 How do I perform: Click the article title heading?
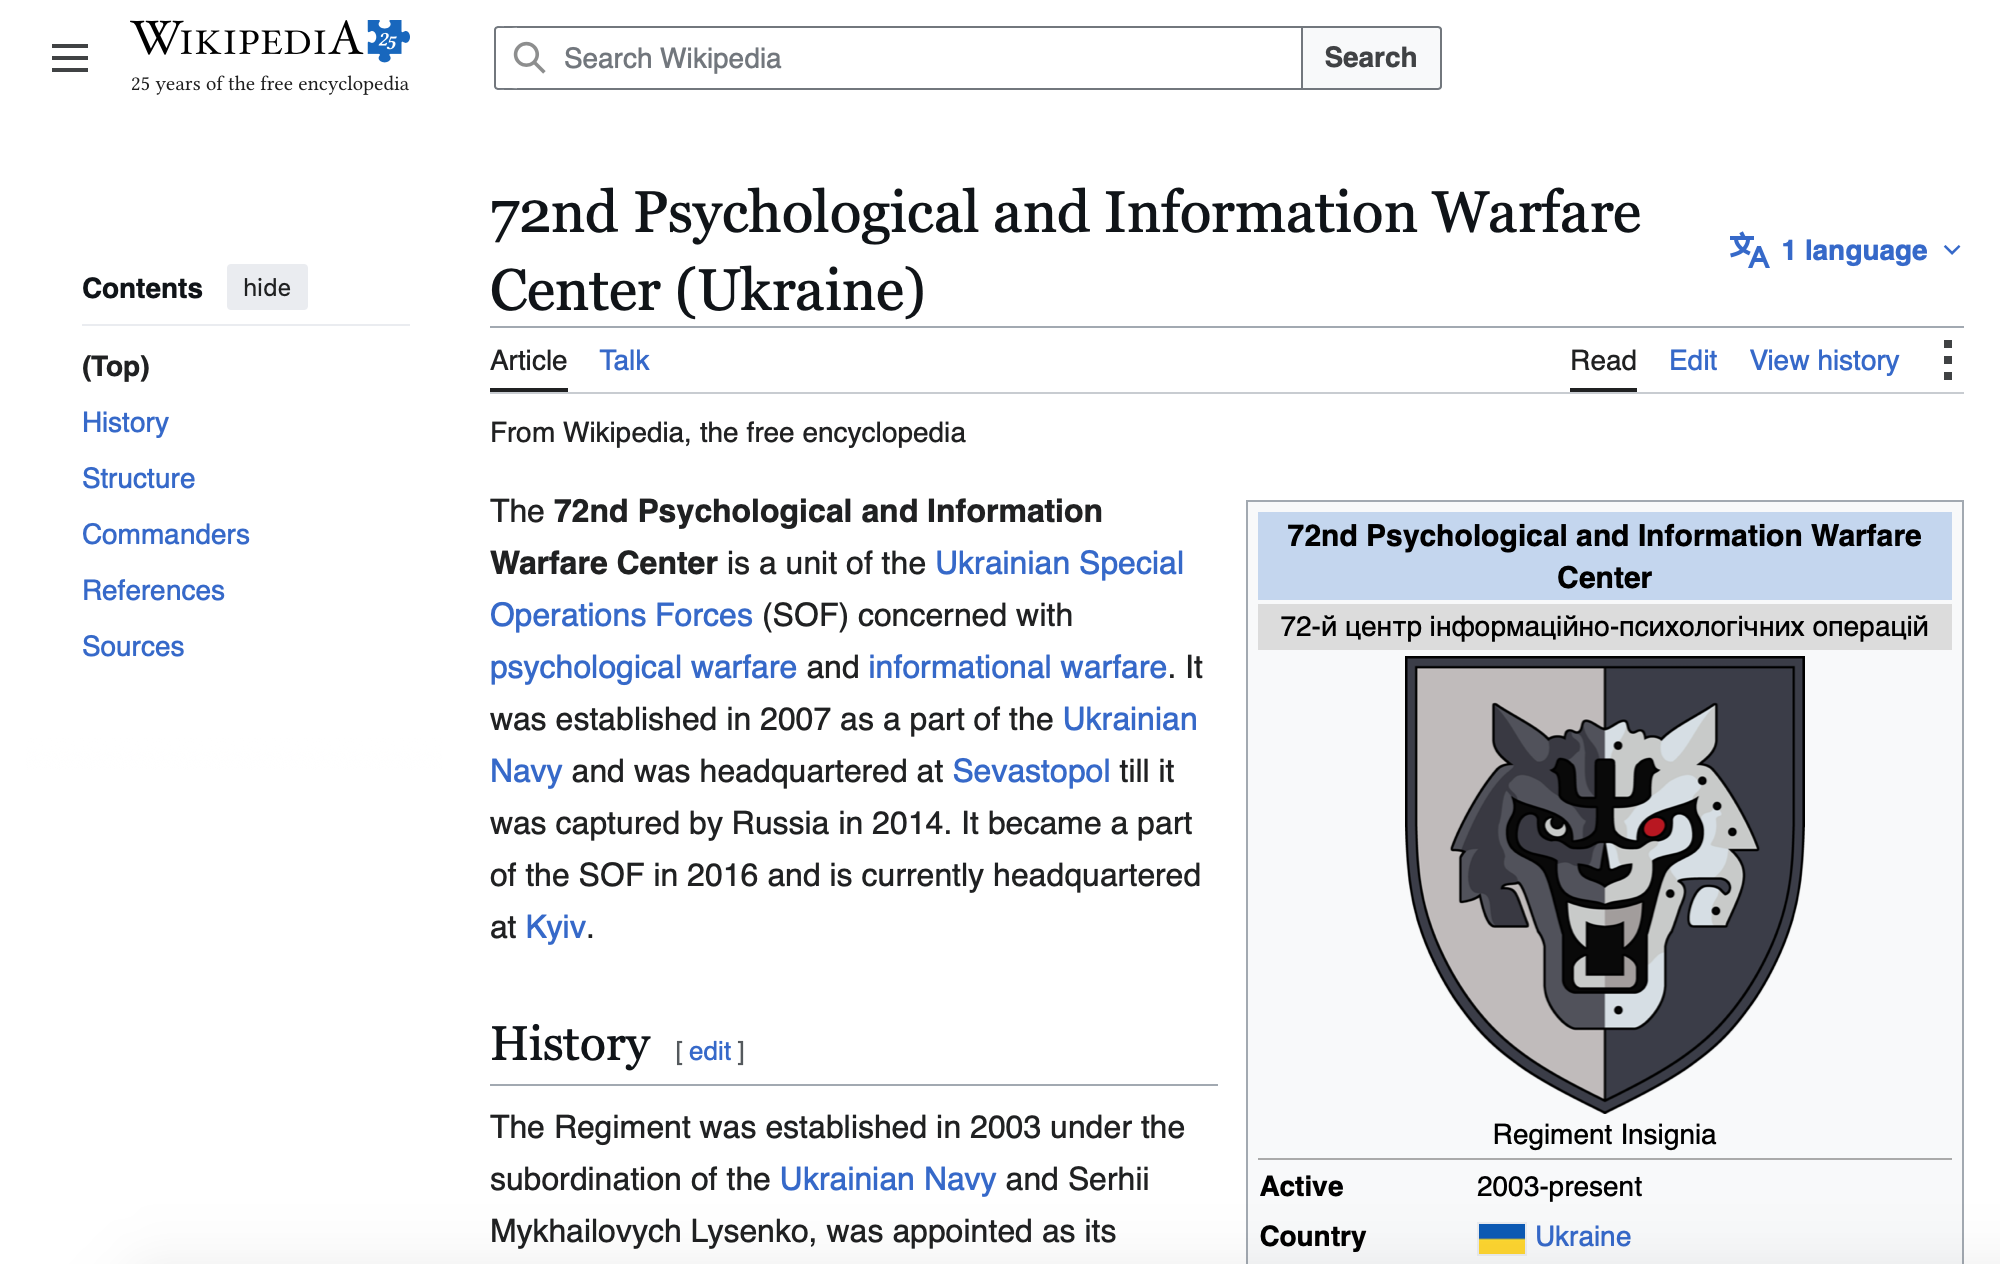click(1065, 251)
